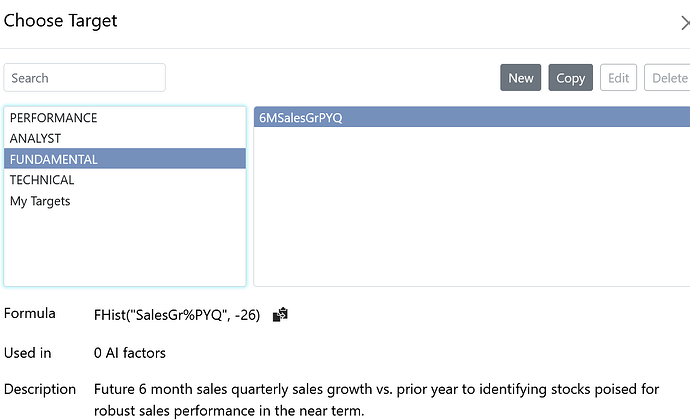Click into the Search field
Image resolution: width=690 pixels, height=420 pixels.
pos(85,78)
